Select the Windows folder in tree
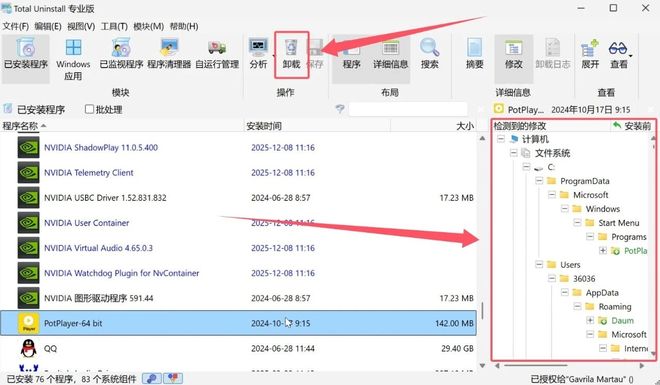 pyautogui.click(x=603, y=209)
